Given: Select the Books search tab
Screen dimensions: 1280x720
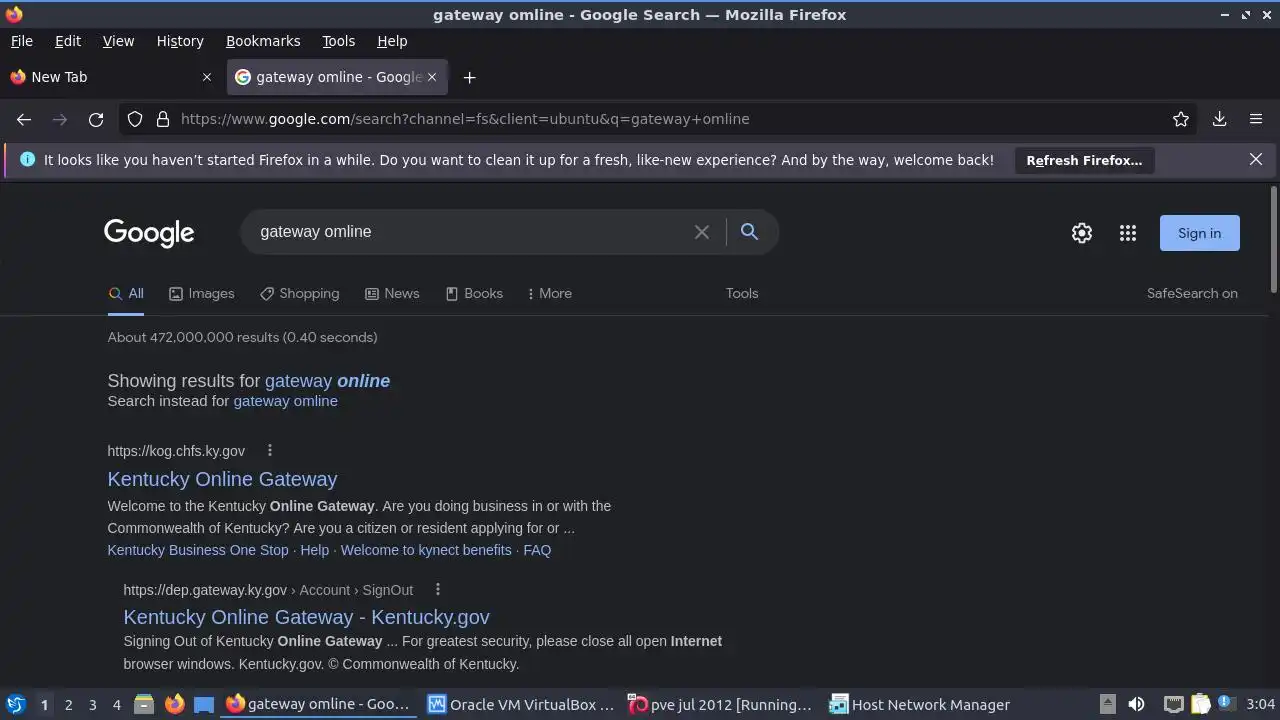Looking at the screenshot, I should [x=474, y=293].
